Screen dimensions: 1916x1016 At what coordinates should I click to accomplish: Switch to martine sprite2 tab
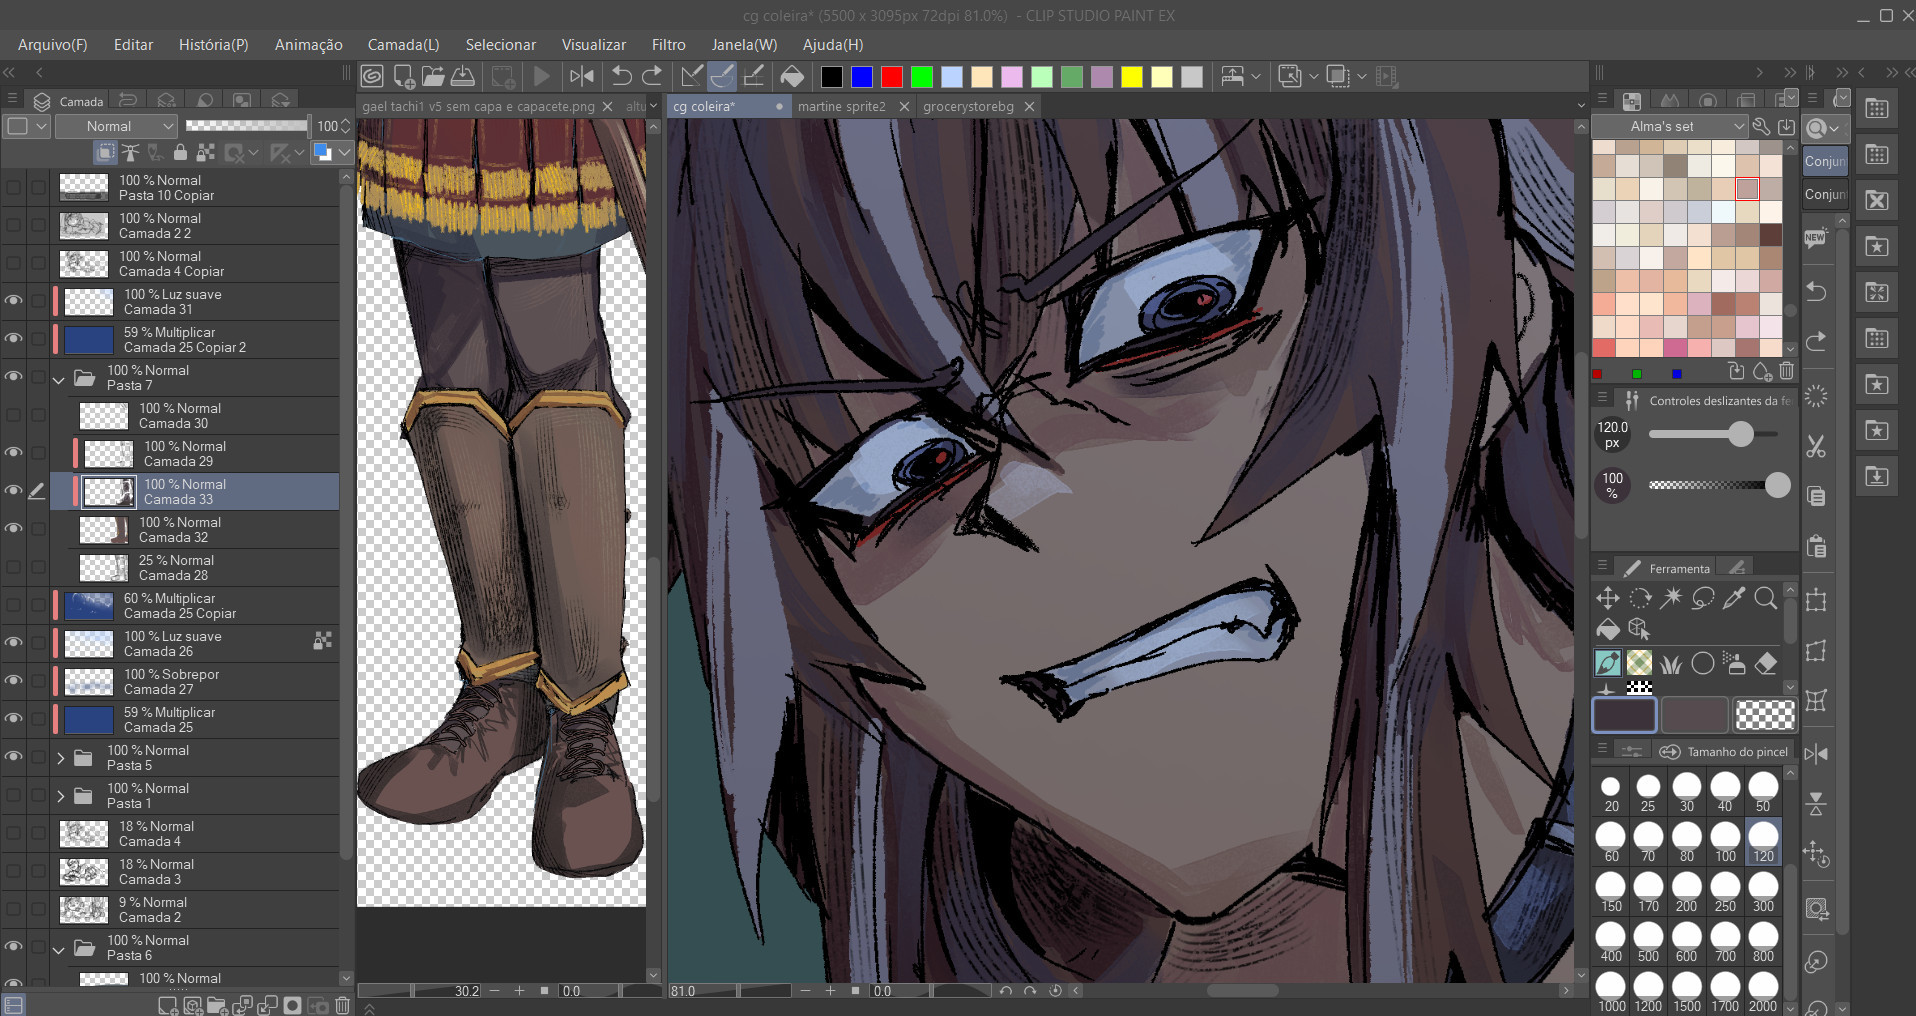click(x=841, y=106)
